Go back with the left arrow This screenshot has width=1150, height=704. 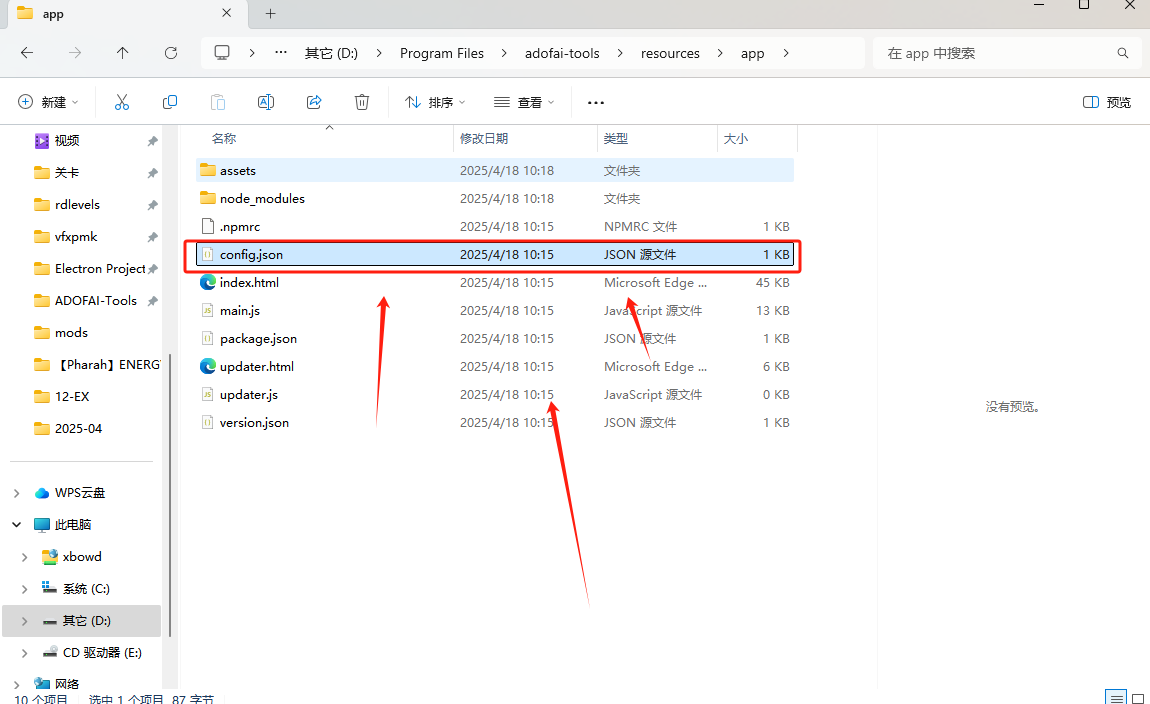click(x=27, y=53)
